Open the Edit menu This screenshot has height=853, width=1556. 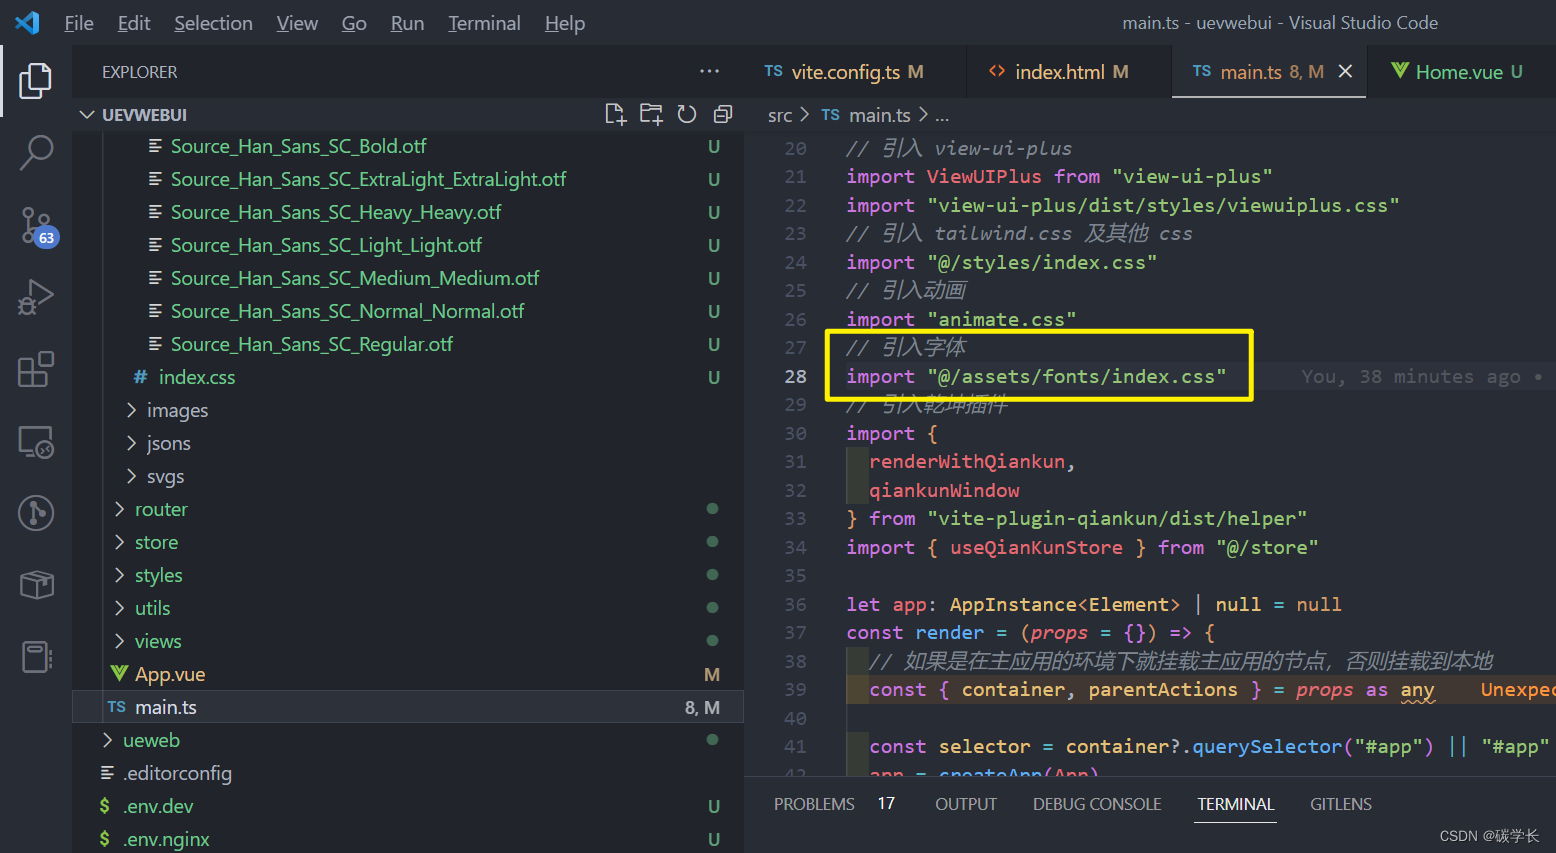coord(134,23)
